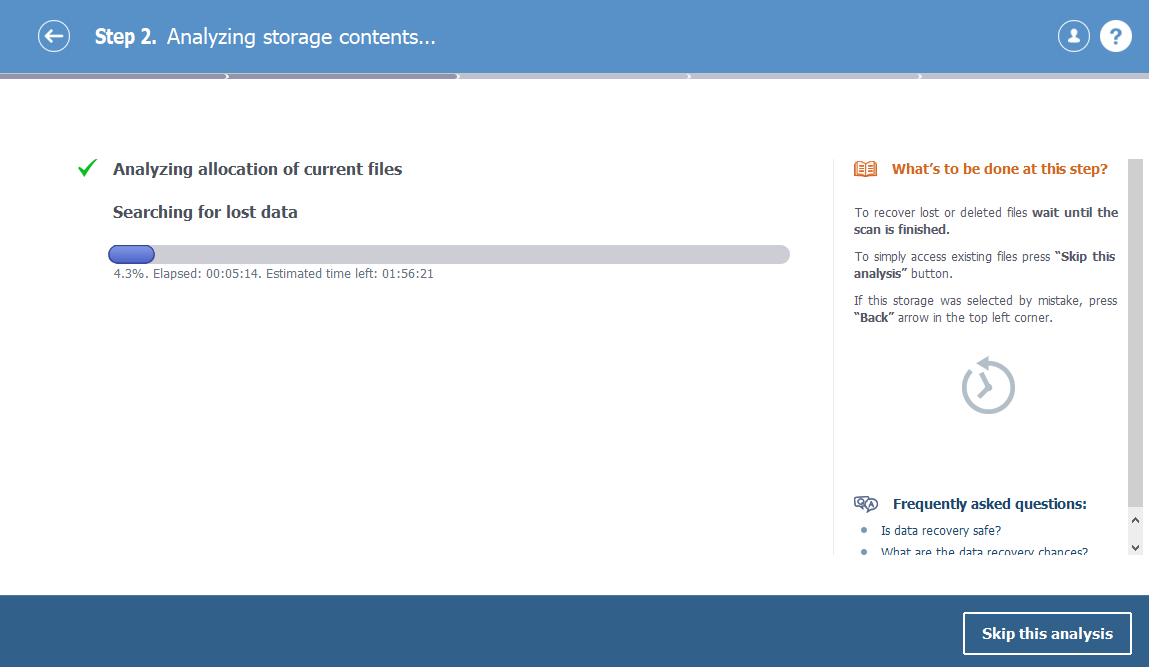Click the clock wait icon

coord(988,386)
